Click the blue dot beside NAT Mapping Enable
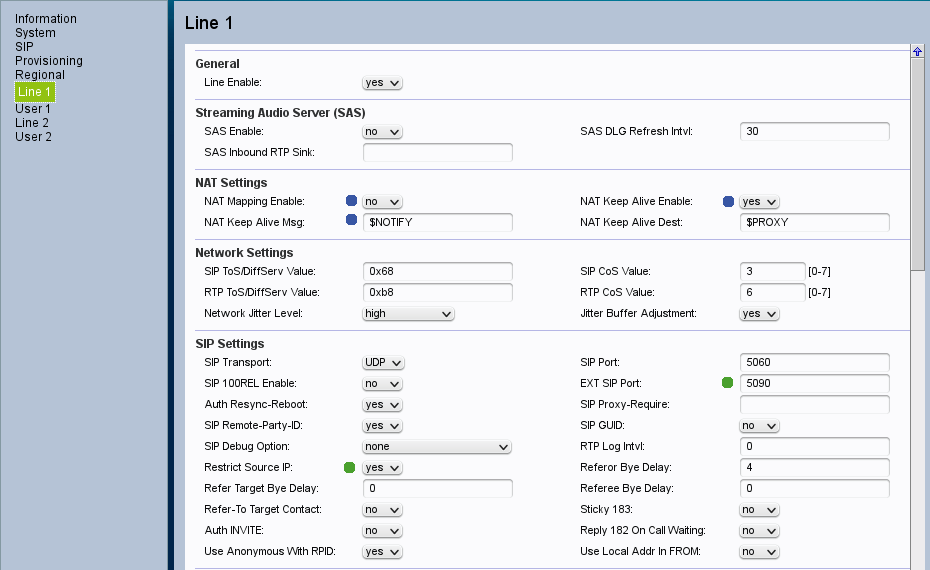Image resolution: width=930 pixels, height=570 pixels. click(x=351, y=201)
